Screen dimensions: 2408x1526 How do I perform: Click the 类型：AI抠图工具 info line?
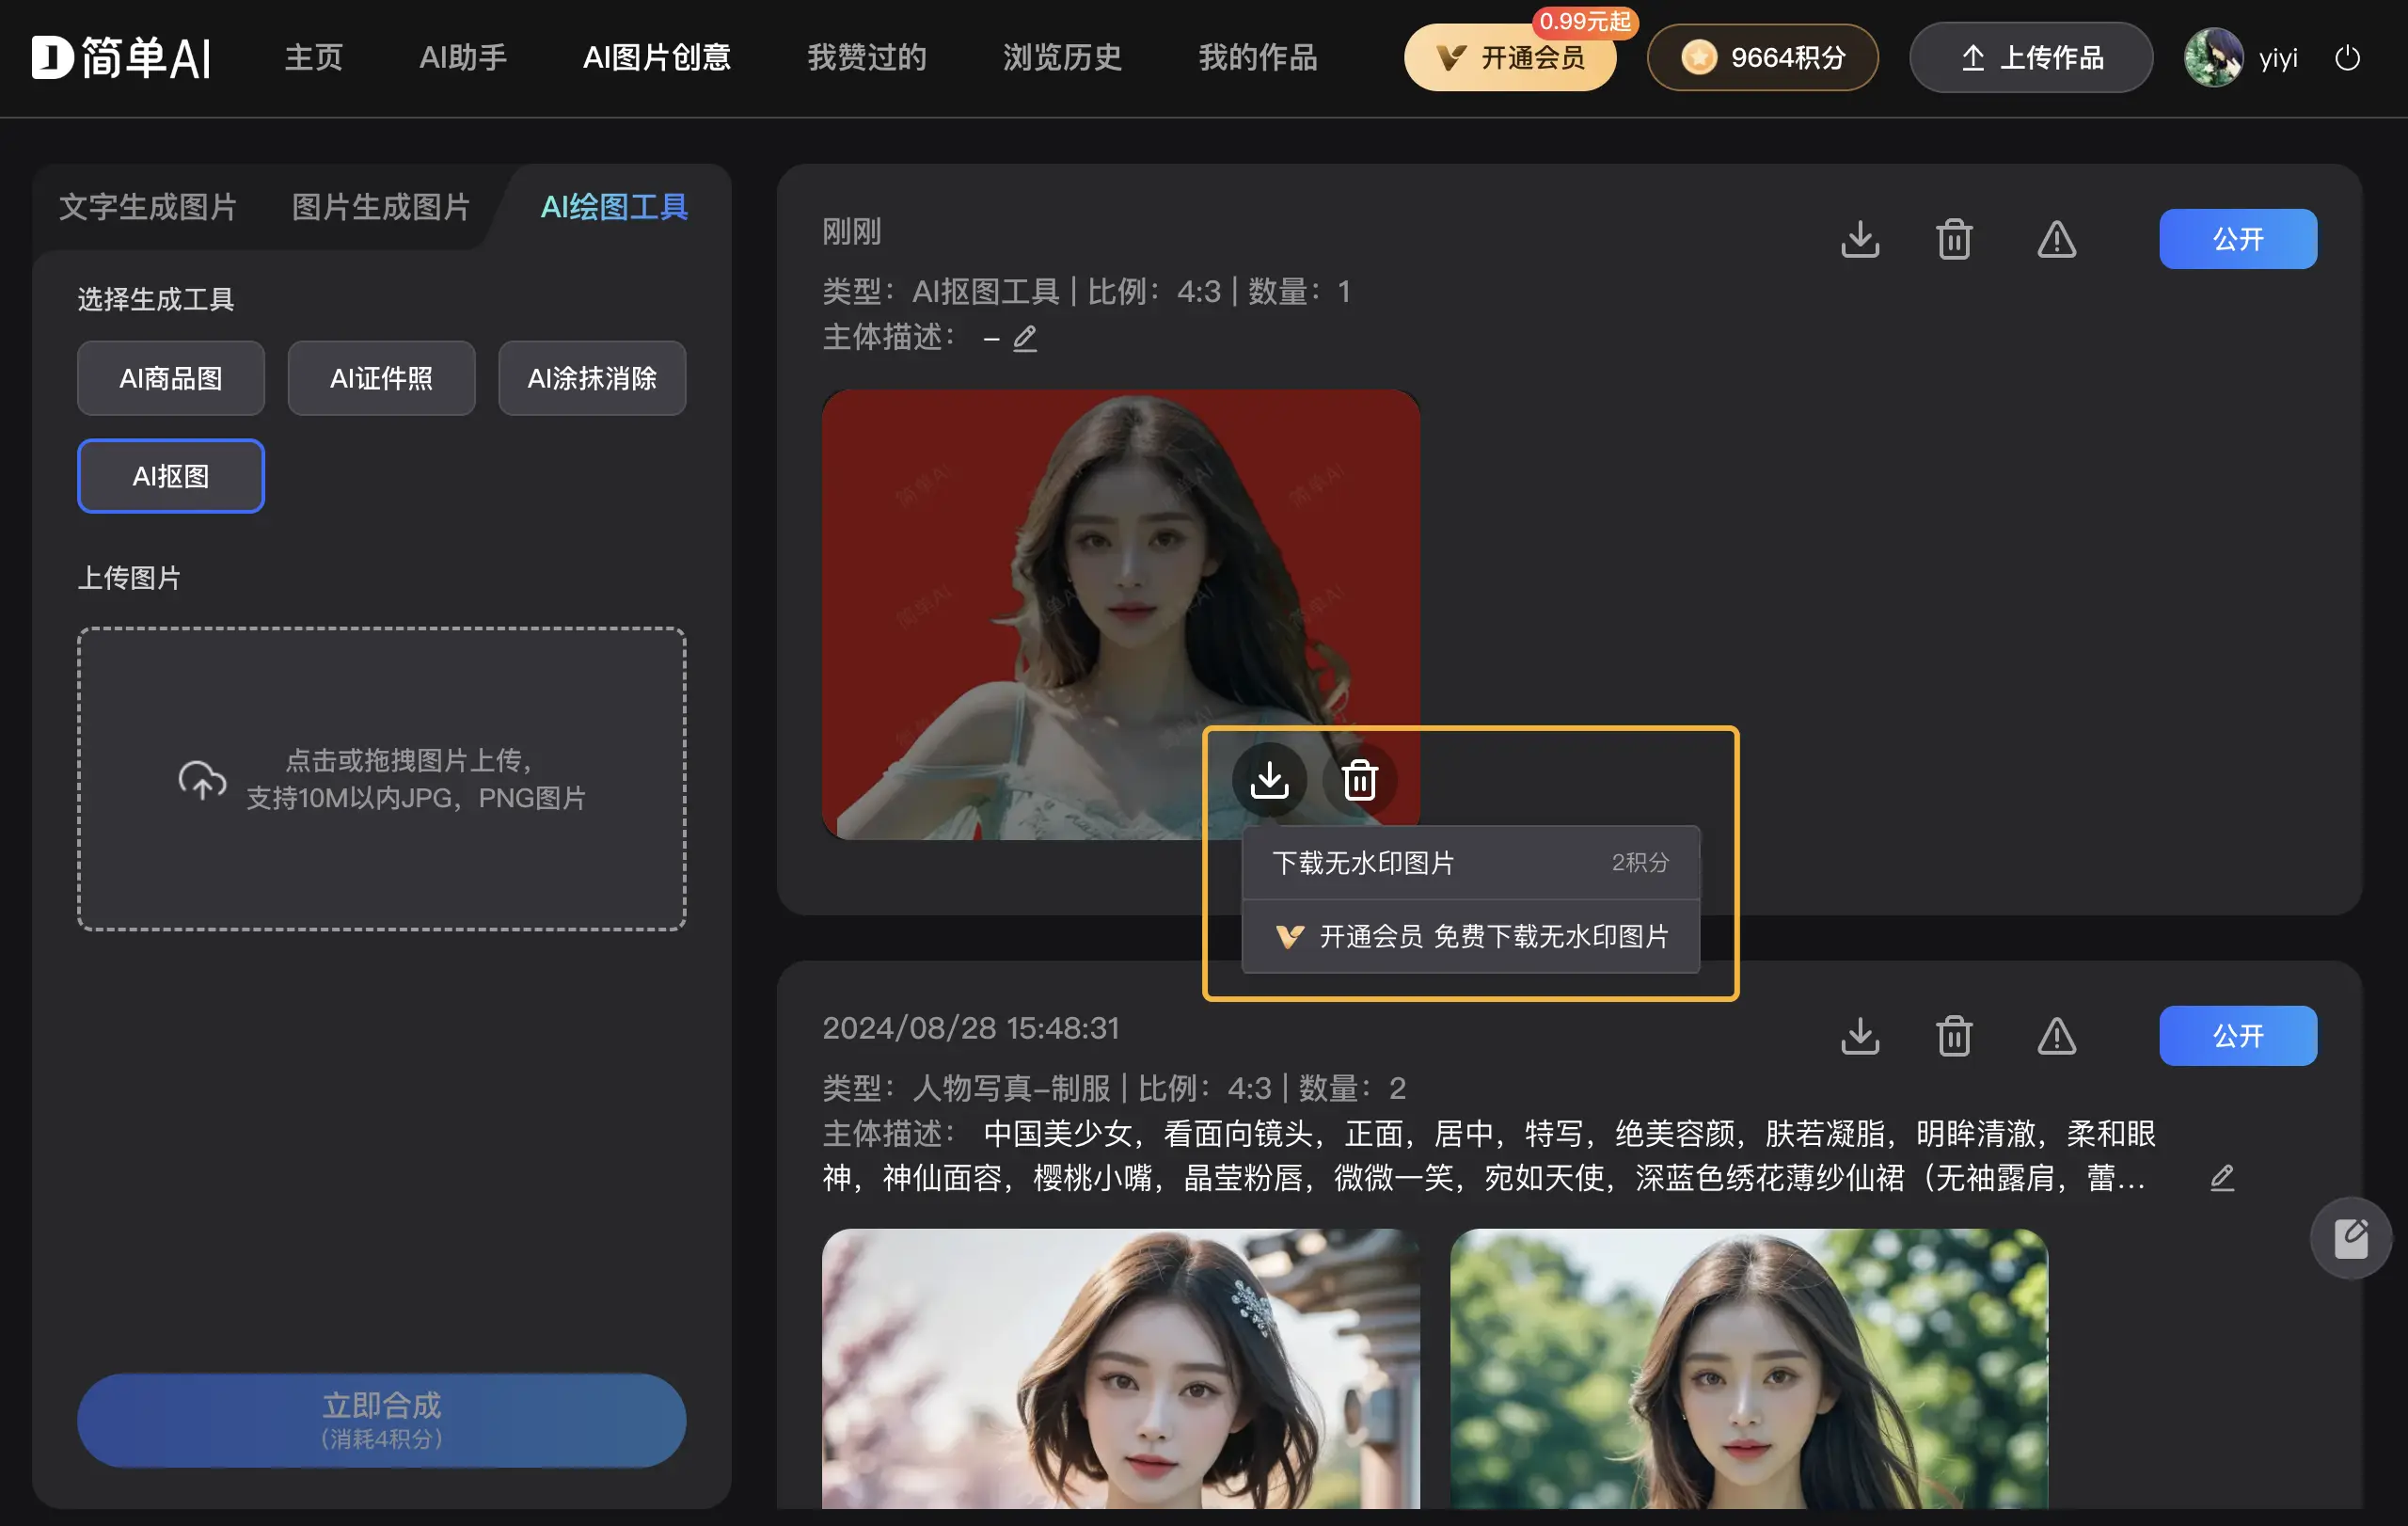tap(1087, 291)
